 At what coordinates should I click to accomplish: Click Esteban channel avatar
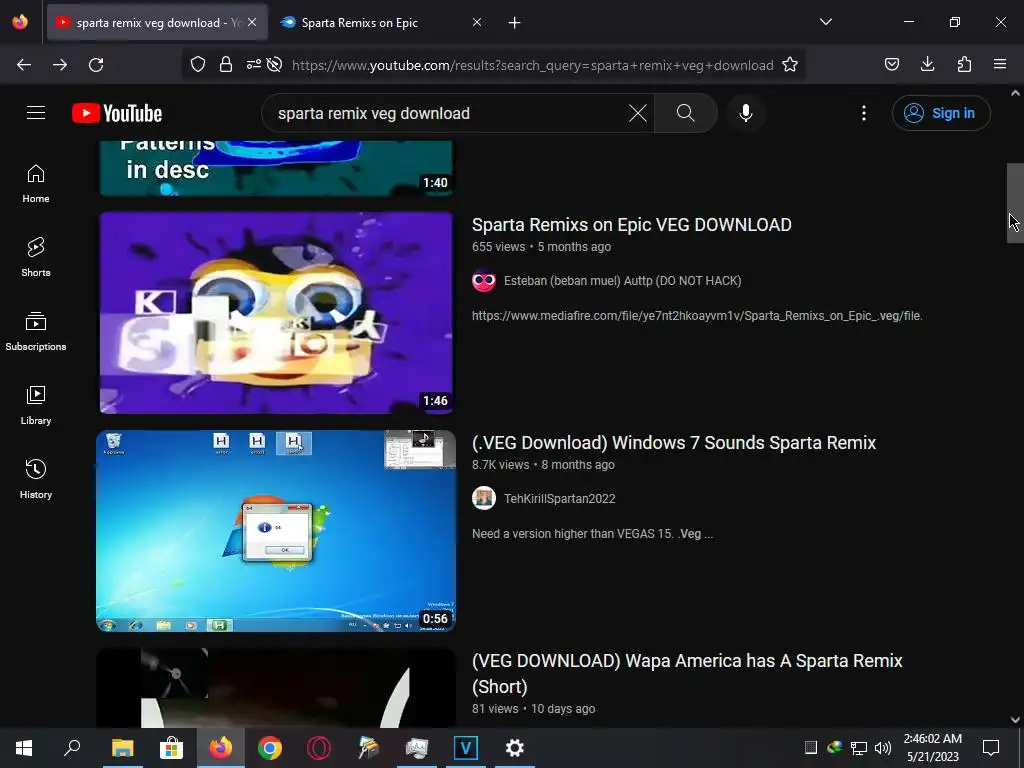pyautogui.click(x=484, y=281)
